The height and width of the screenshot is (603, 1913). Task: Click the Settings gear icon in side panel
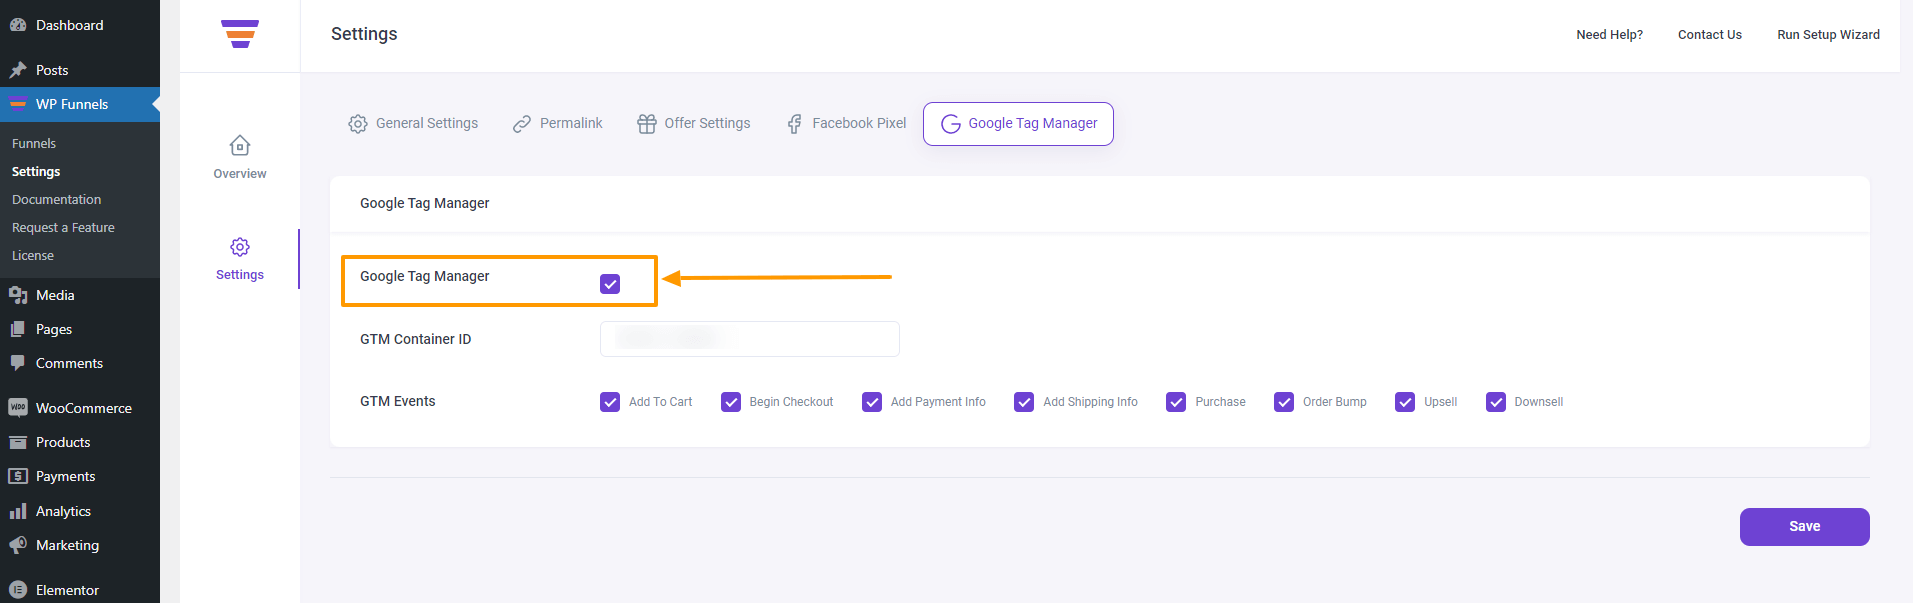pos(240,247)
